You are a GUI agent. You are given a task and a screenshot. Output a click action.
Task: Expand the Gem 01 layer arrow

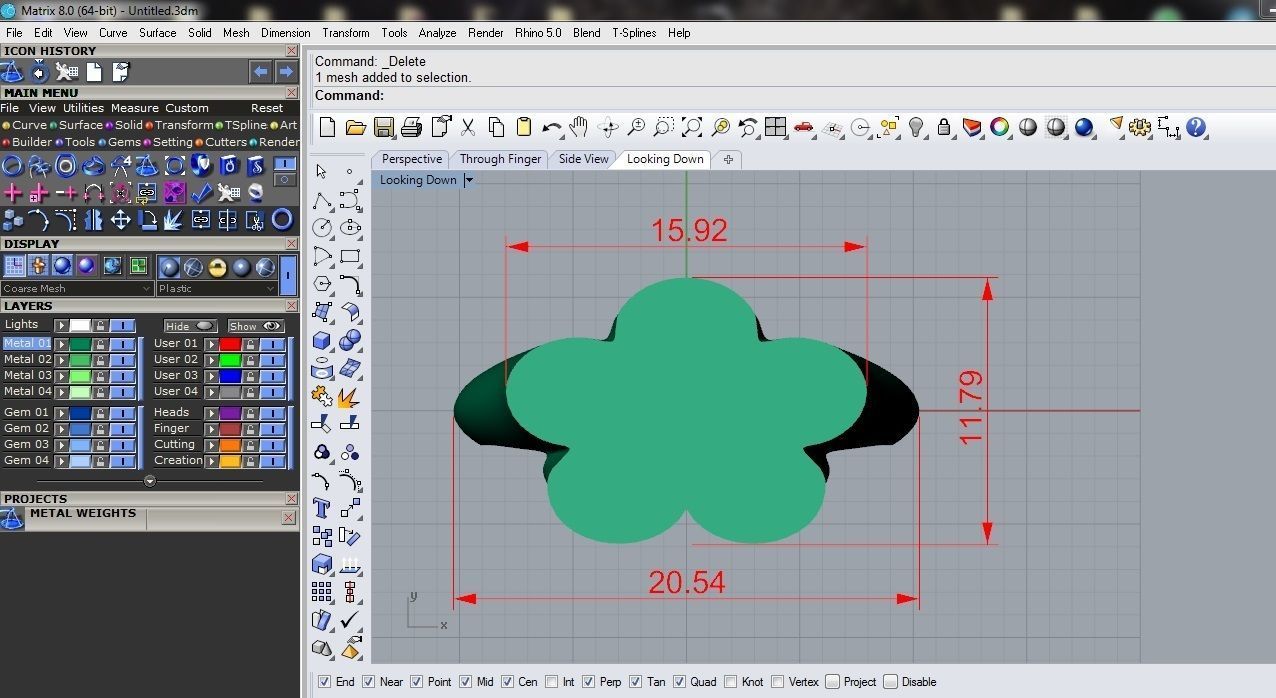click(x=62, y=413)
